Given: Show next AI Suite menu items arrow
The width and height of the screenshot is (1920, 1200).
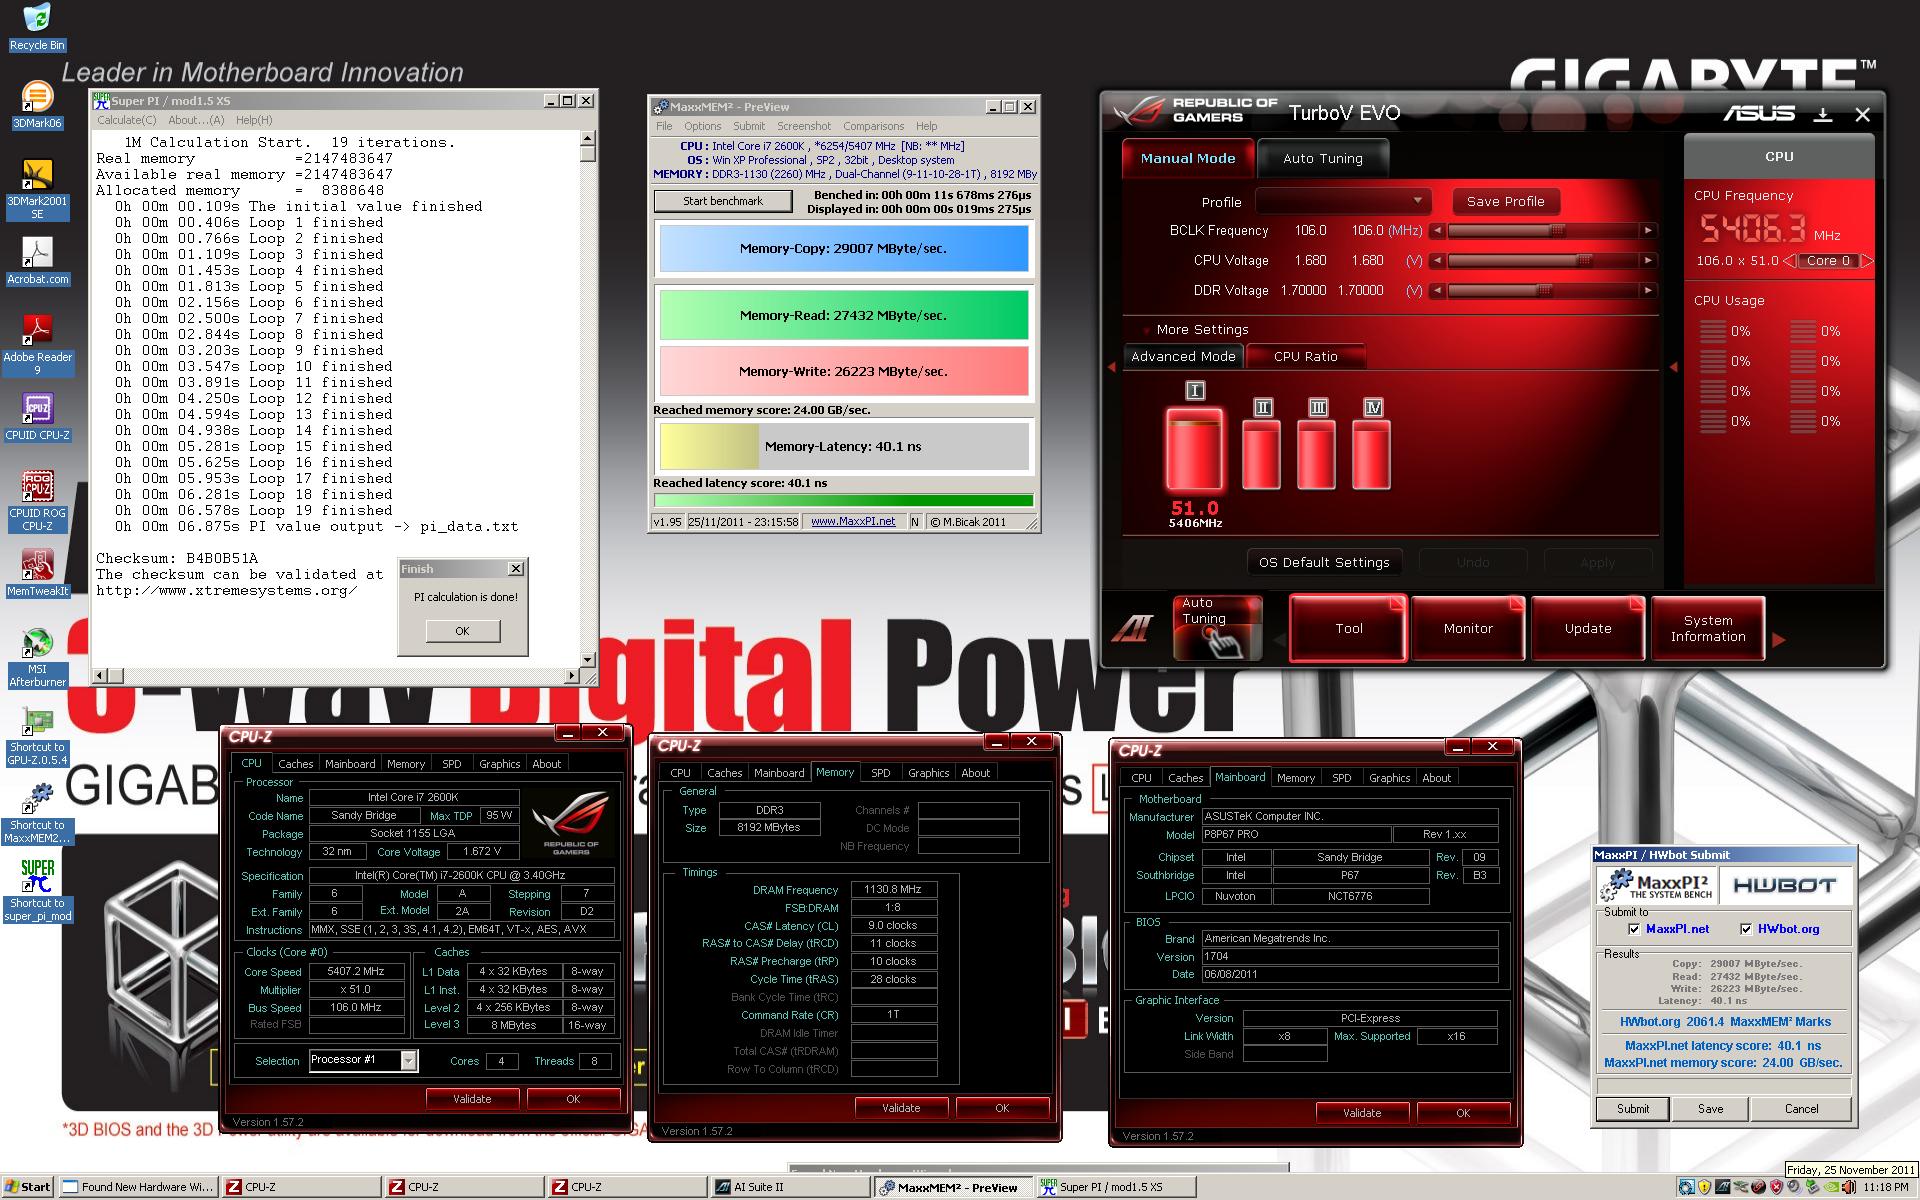Looking at the screenshot, I should [1778, 639].
